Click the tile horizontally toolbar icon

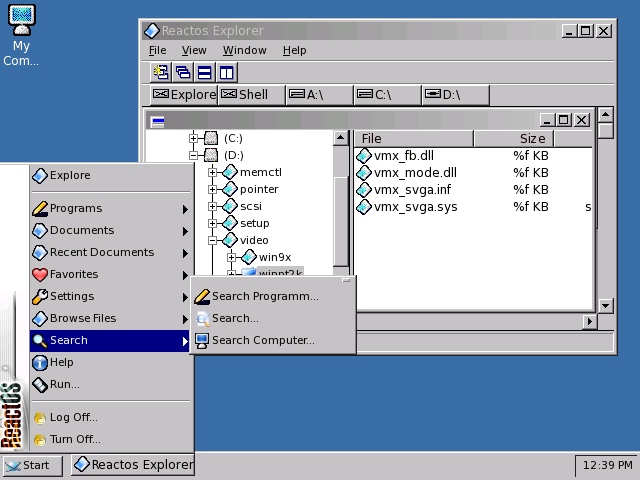click(x=204, y=72)
